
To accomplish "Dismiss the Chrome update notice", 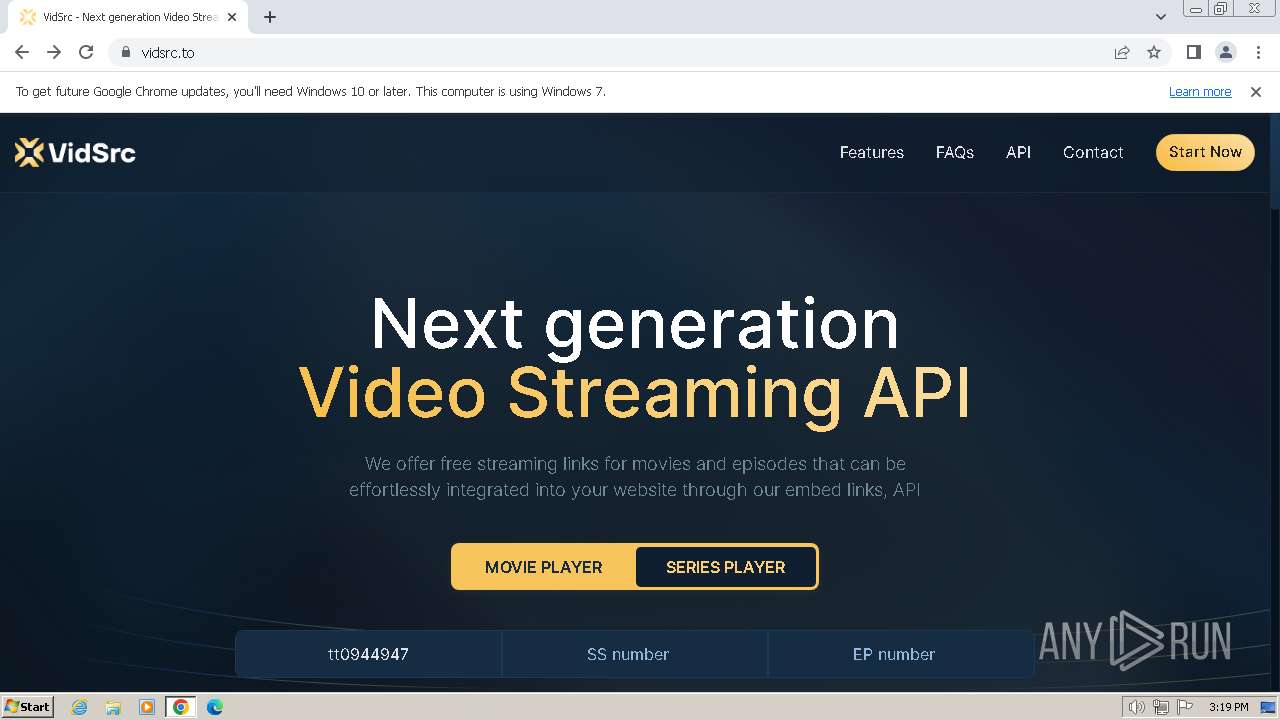I will 1256,91.
